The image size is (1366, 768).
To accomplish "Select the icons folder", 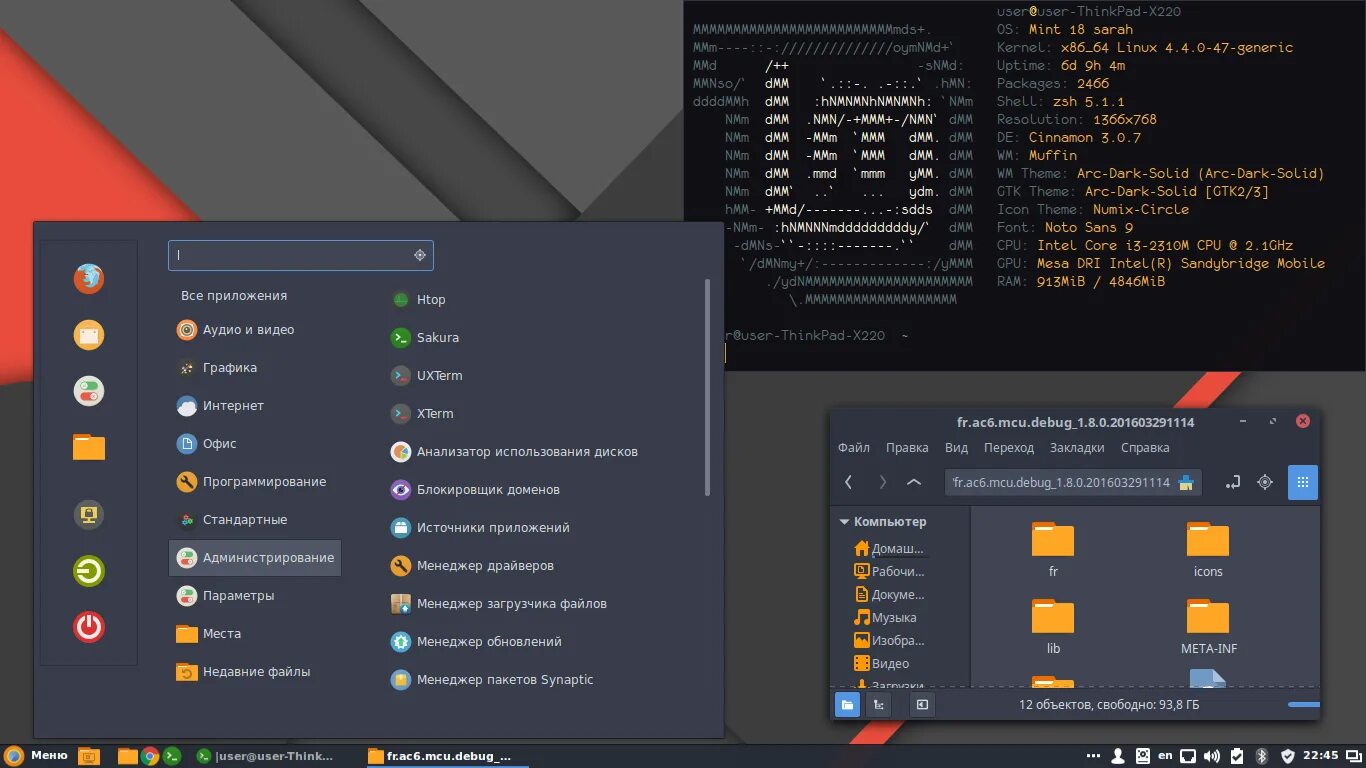I will coord(1208,550).
